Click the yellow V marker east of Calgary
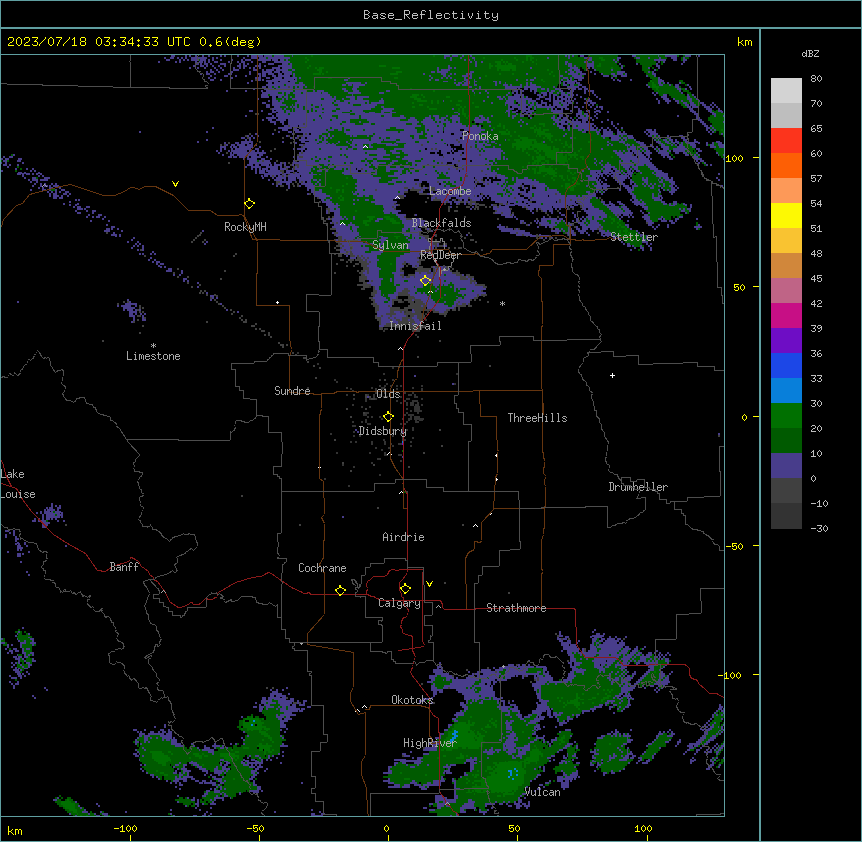862x842 pixels. 429,584
